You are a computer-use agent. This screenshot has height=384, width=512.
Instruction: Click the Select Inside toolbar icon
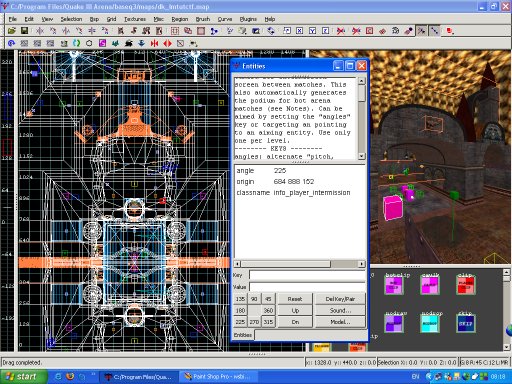[159, 31]
